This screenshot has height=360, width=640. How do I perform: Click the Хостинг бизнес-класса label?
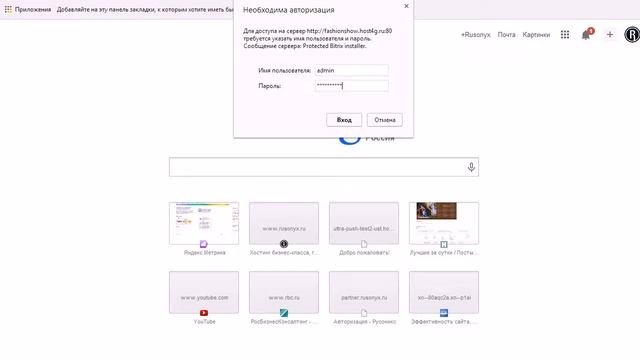pos(284,253)
